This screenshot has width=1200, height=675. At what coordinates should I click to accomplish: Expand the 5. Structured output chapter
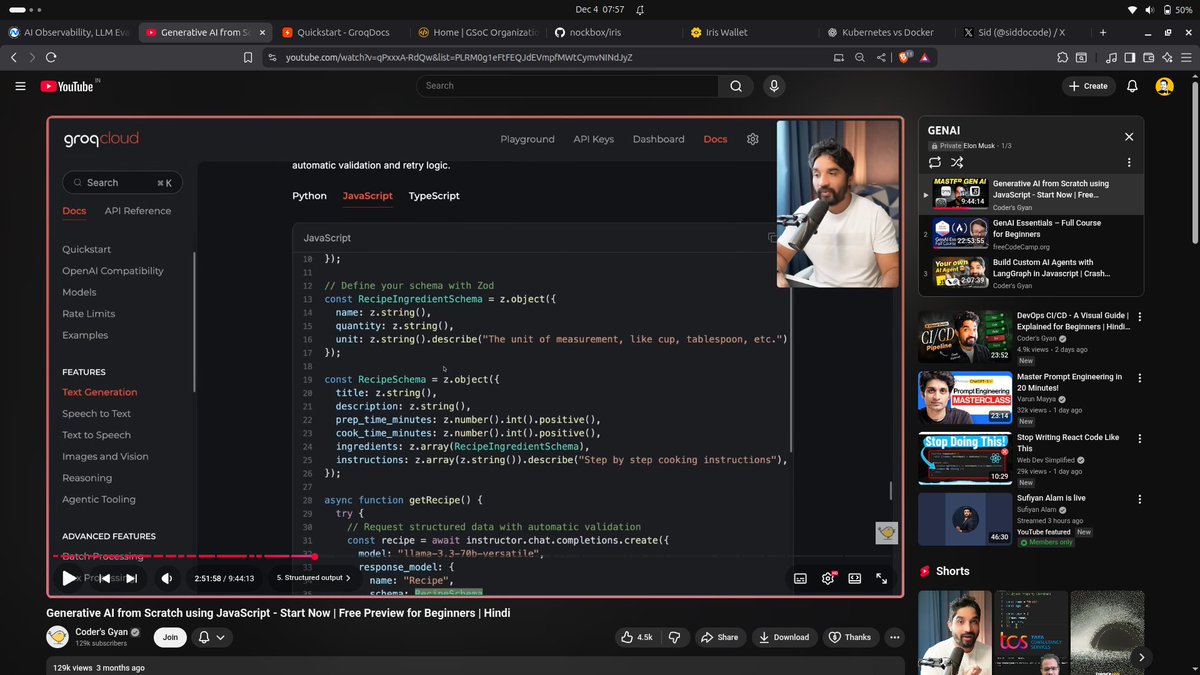(314, 578)
